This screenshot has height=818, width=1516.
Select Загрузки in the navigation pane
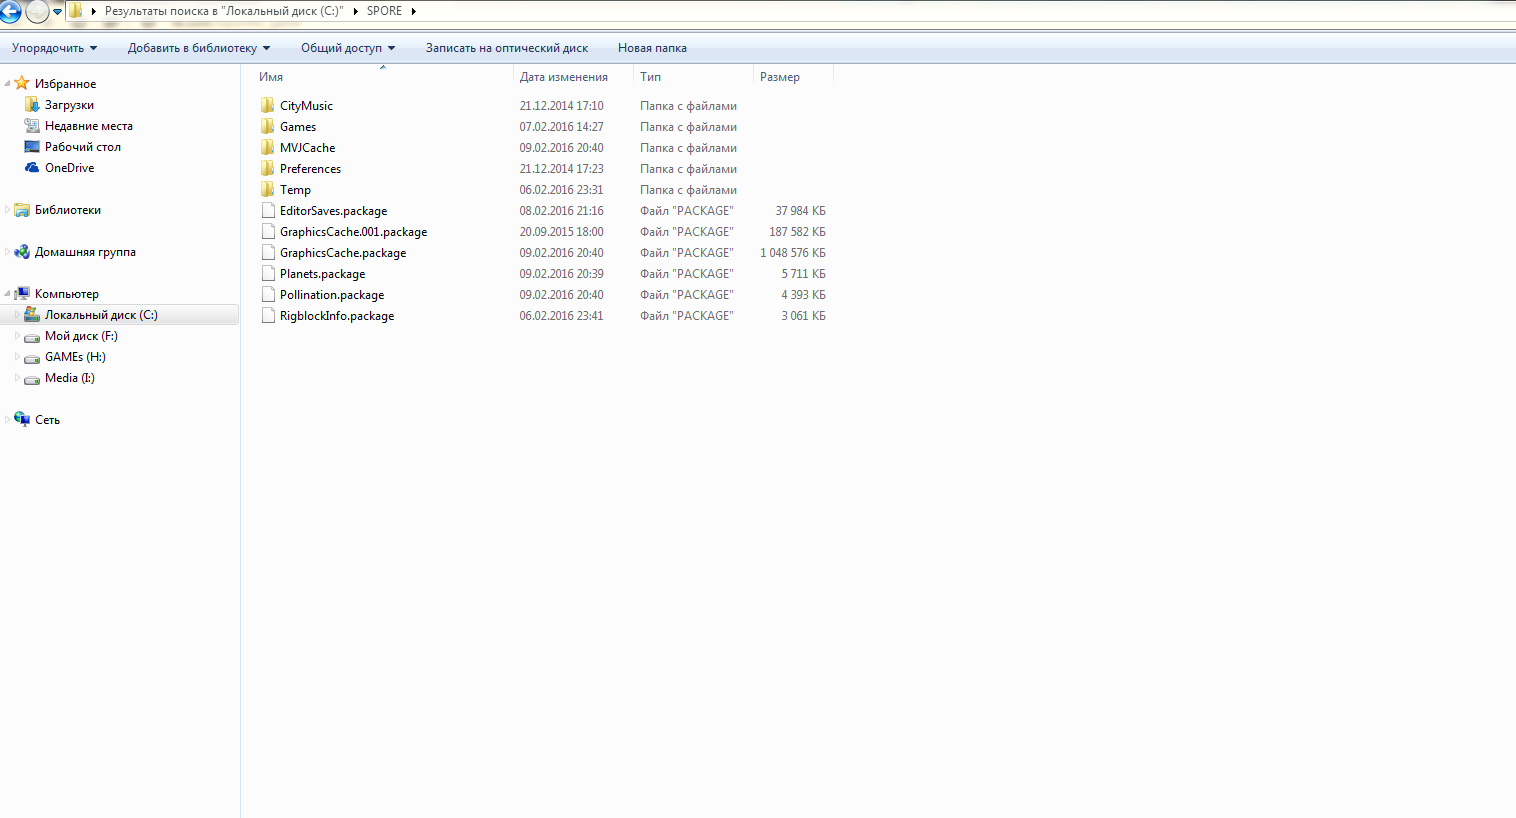coord(69,105)
